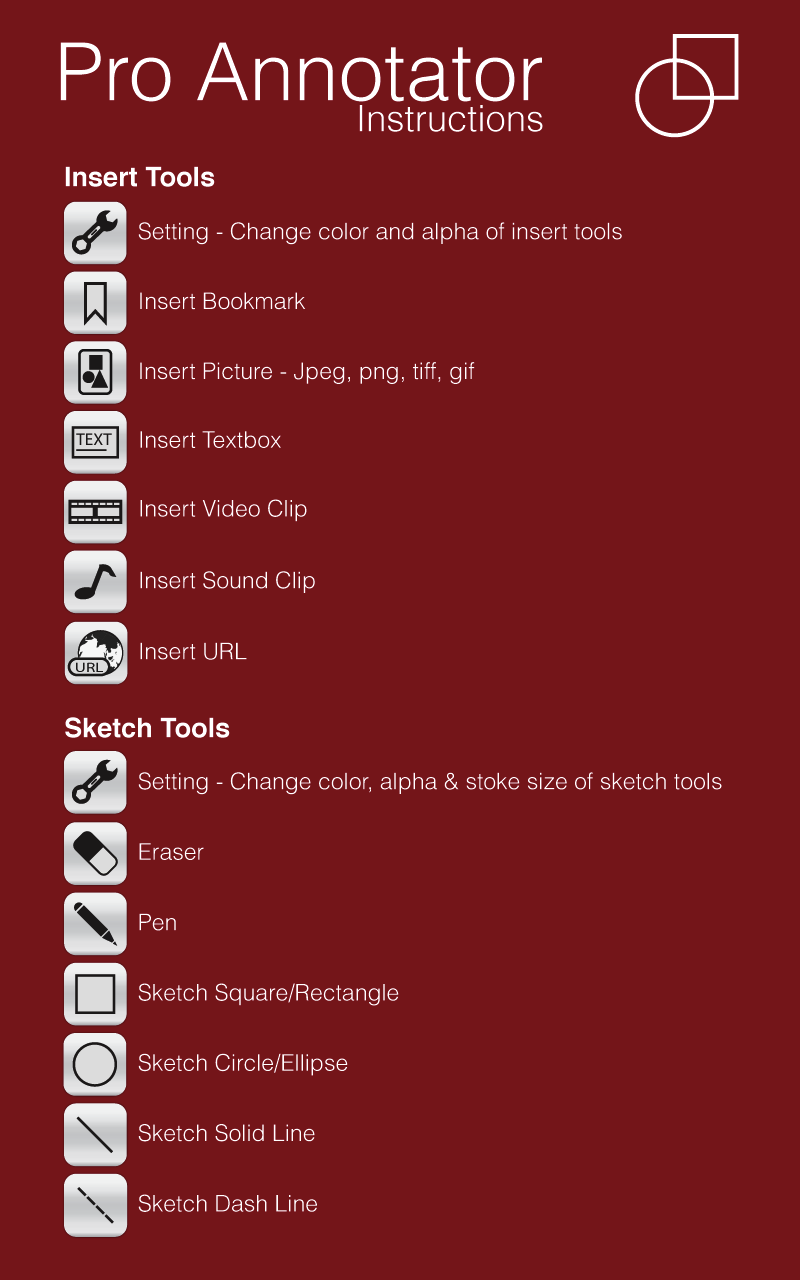This screenshot has width=800, height=1280.
Task: Select the Insert Sound Clip note icon
Action: pyautogui.click(x=95, y=581)
